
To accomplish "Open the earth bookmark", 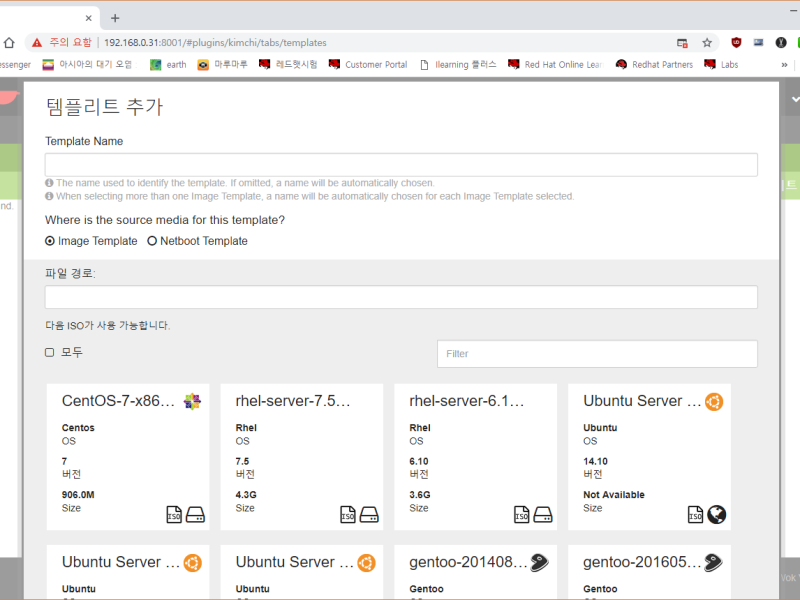I will click(168, 65).
